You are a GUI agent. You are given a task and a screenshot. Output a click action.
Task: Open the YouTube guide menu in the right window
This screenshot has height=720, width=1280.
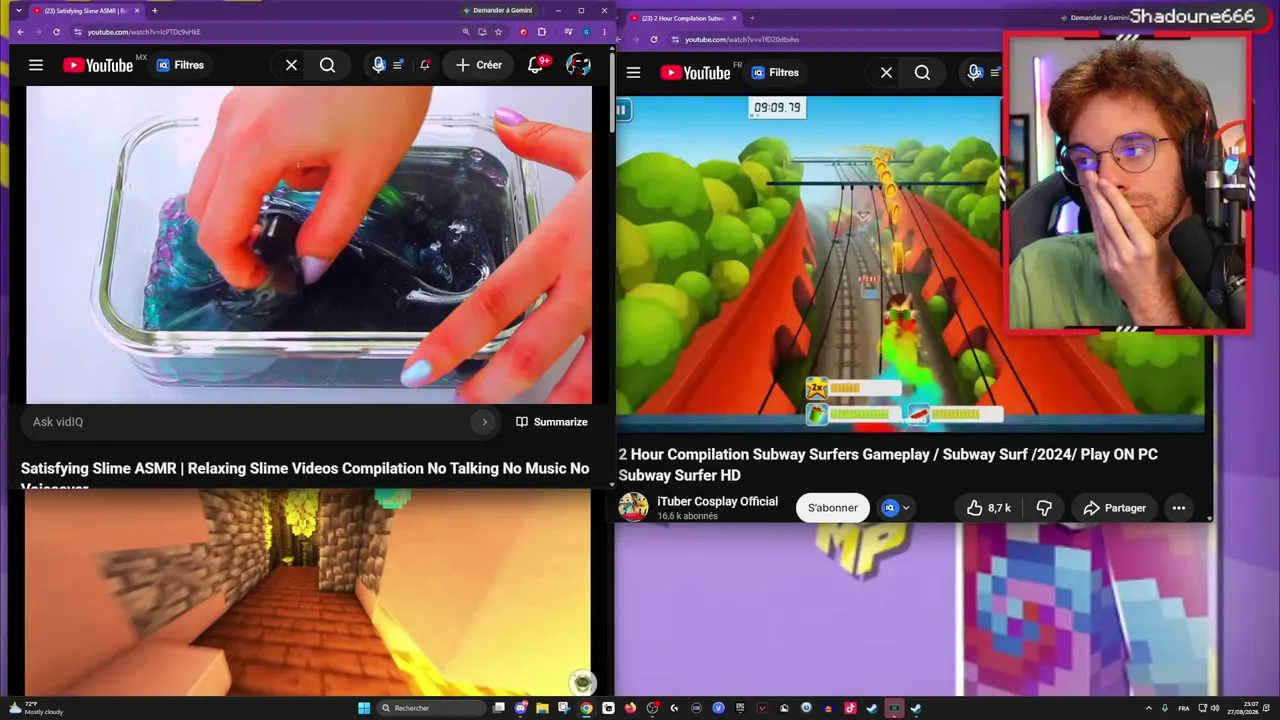(633, 73)
